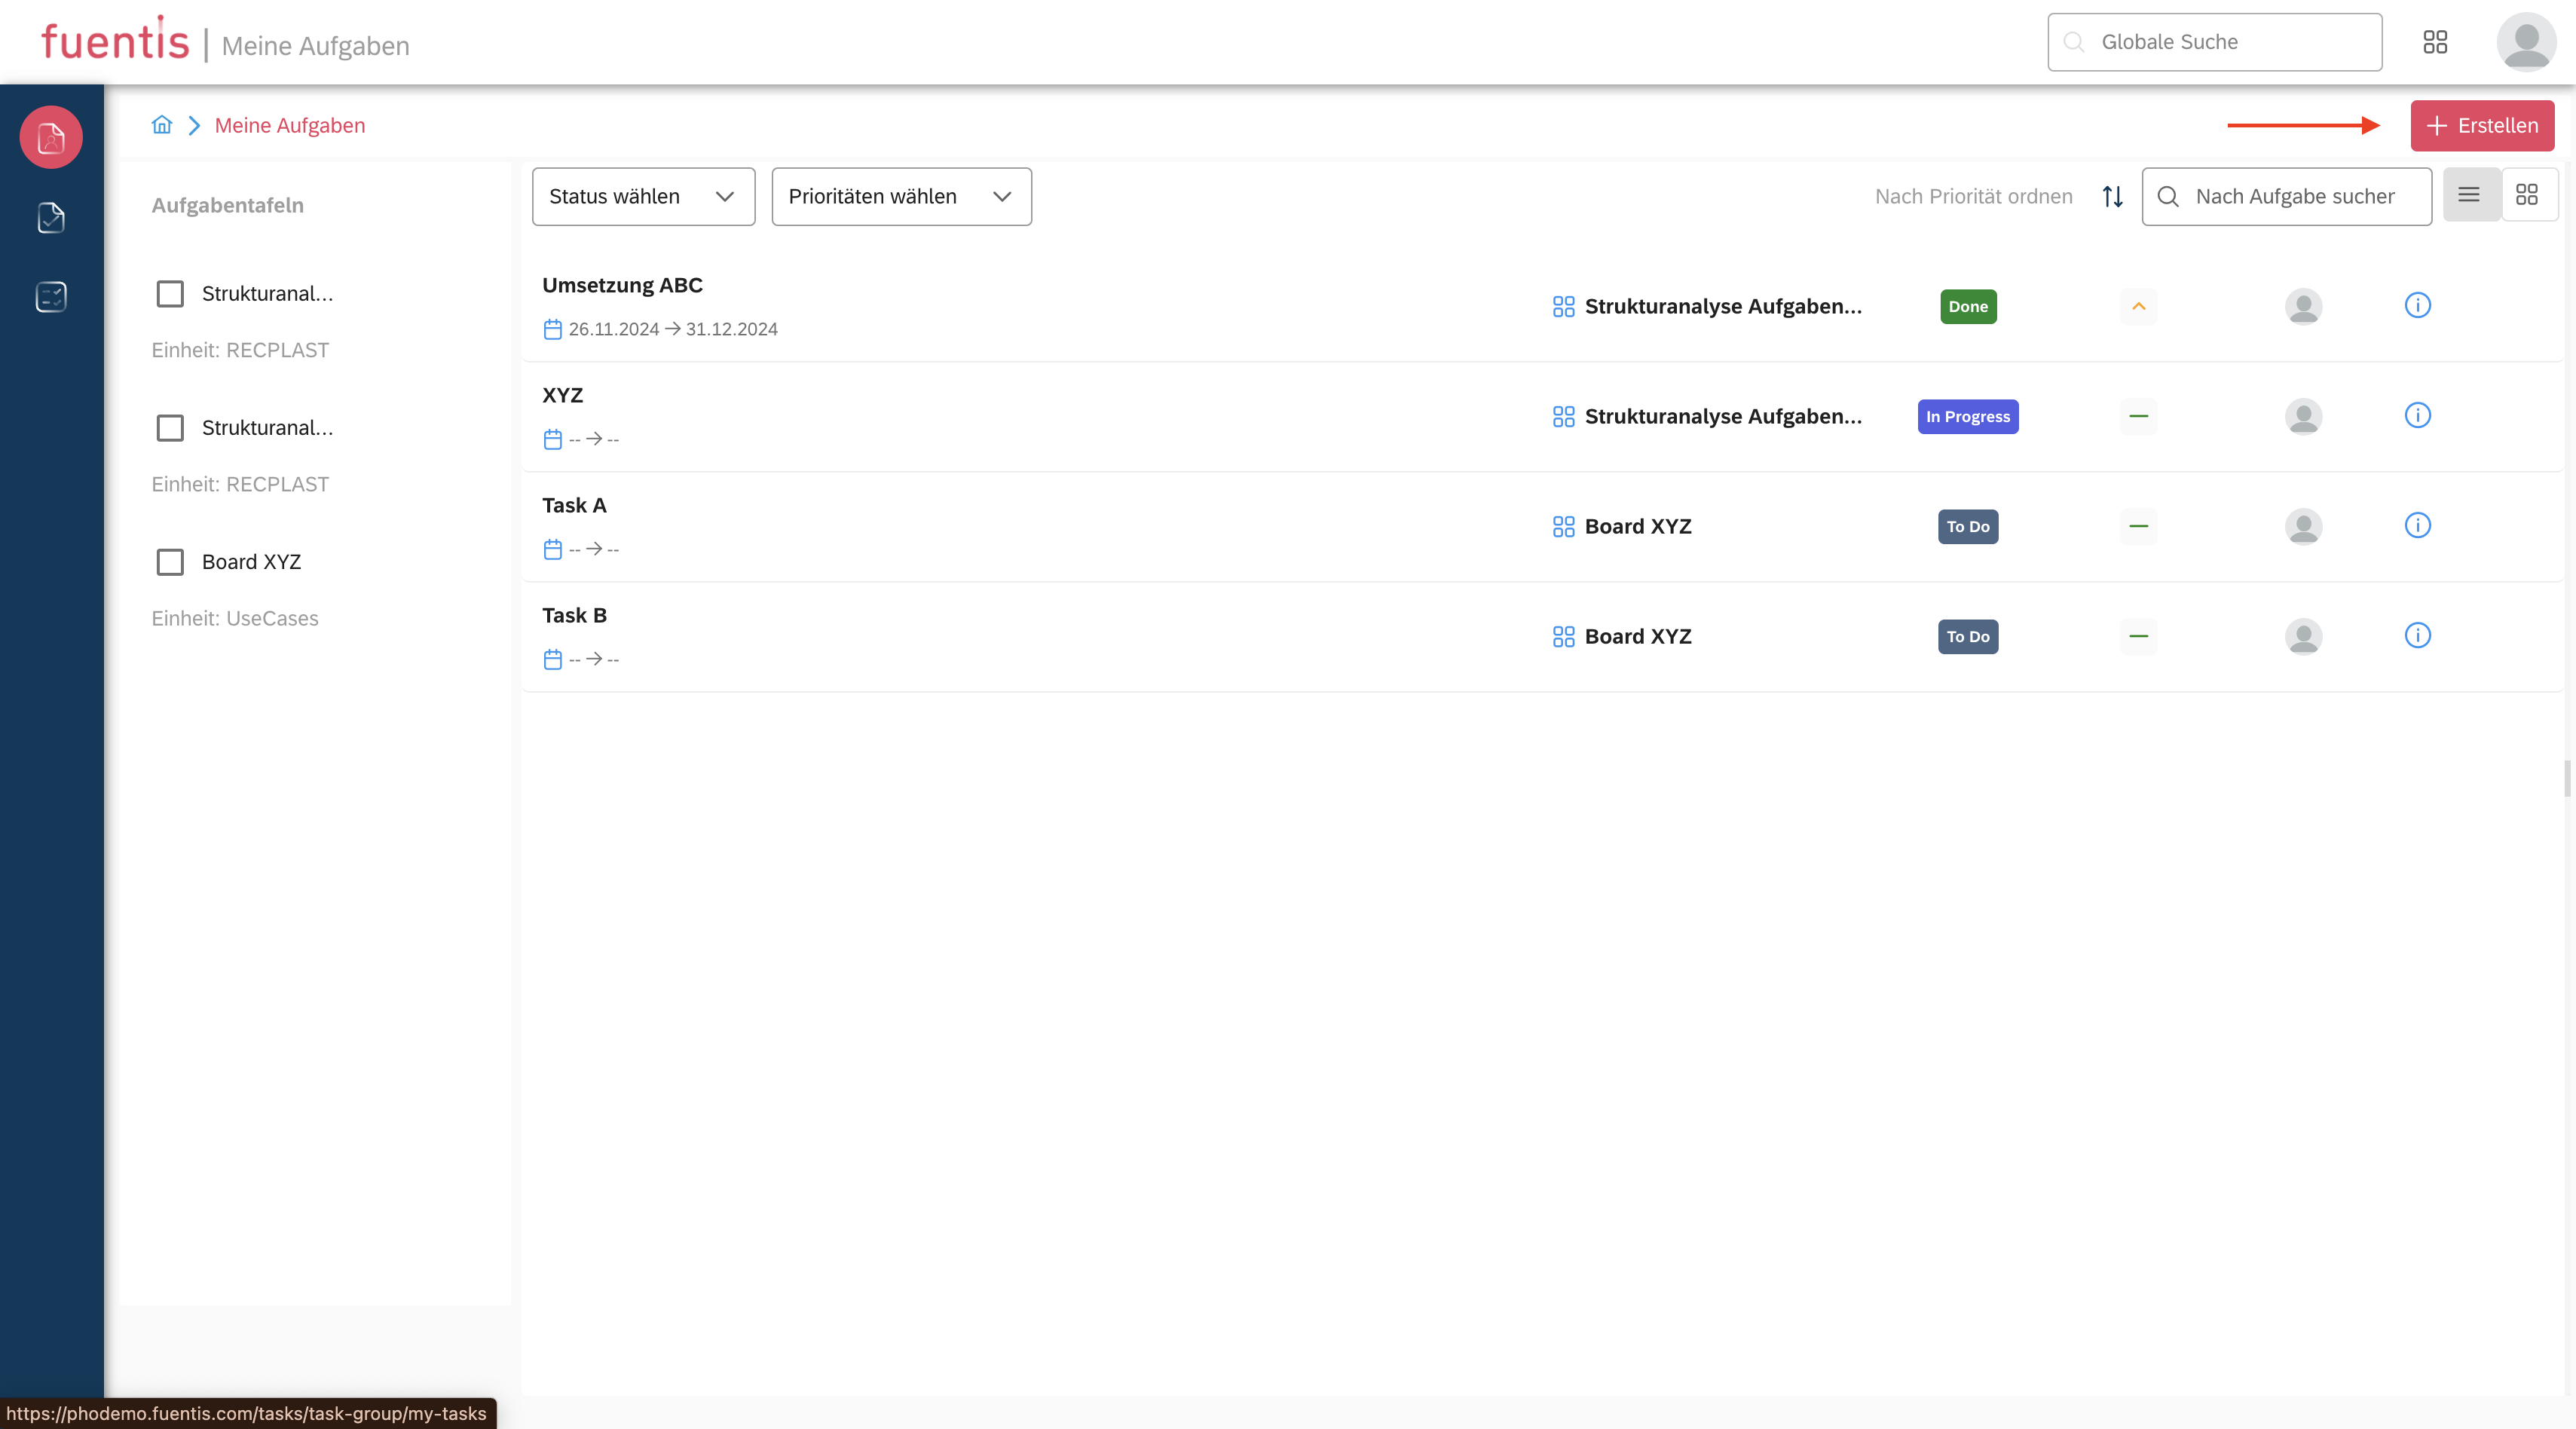The image size is (2576, 1429).
Task: Open info for Umsetzung ABC task
Action: click(x=2417, y=305)
